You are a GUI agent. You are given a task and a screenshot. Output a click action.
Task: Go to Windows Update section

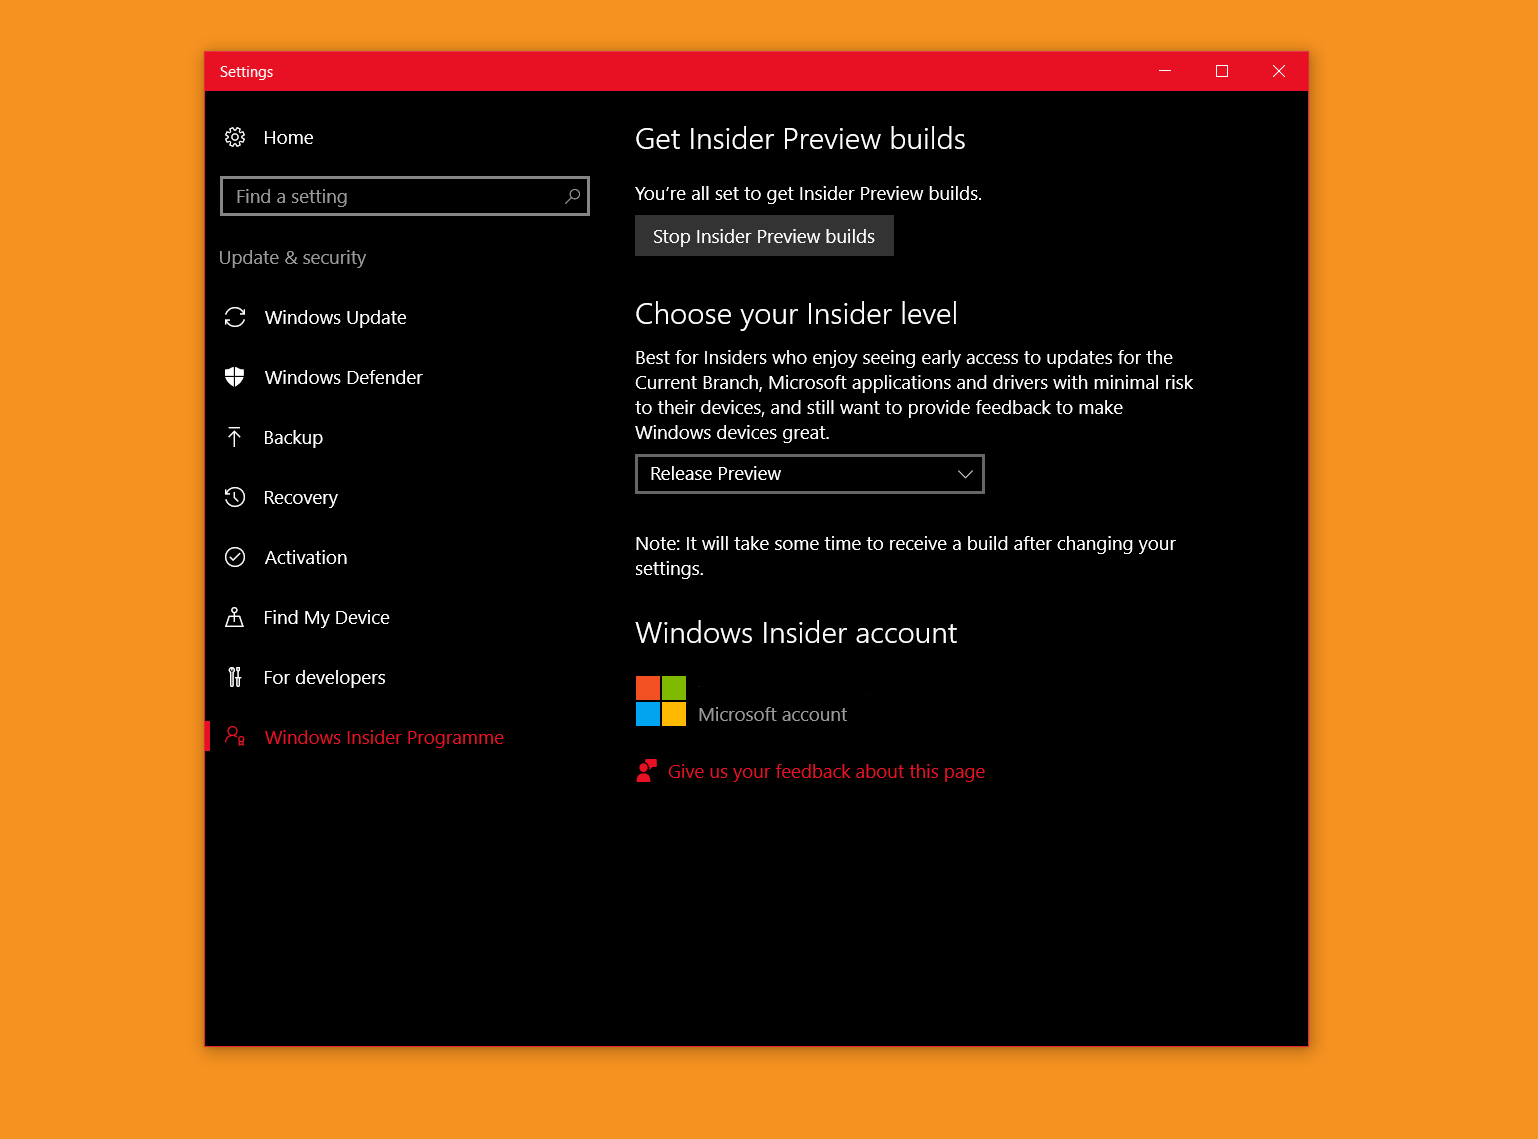point(335,317)
